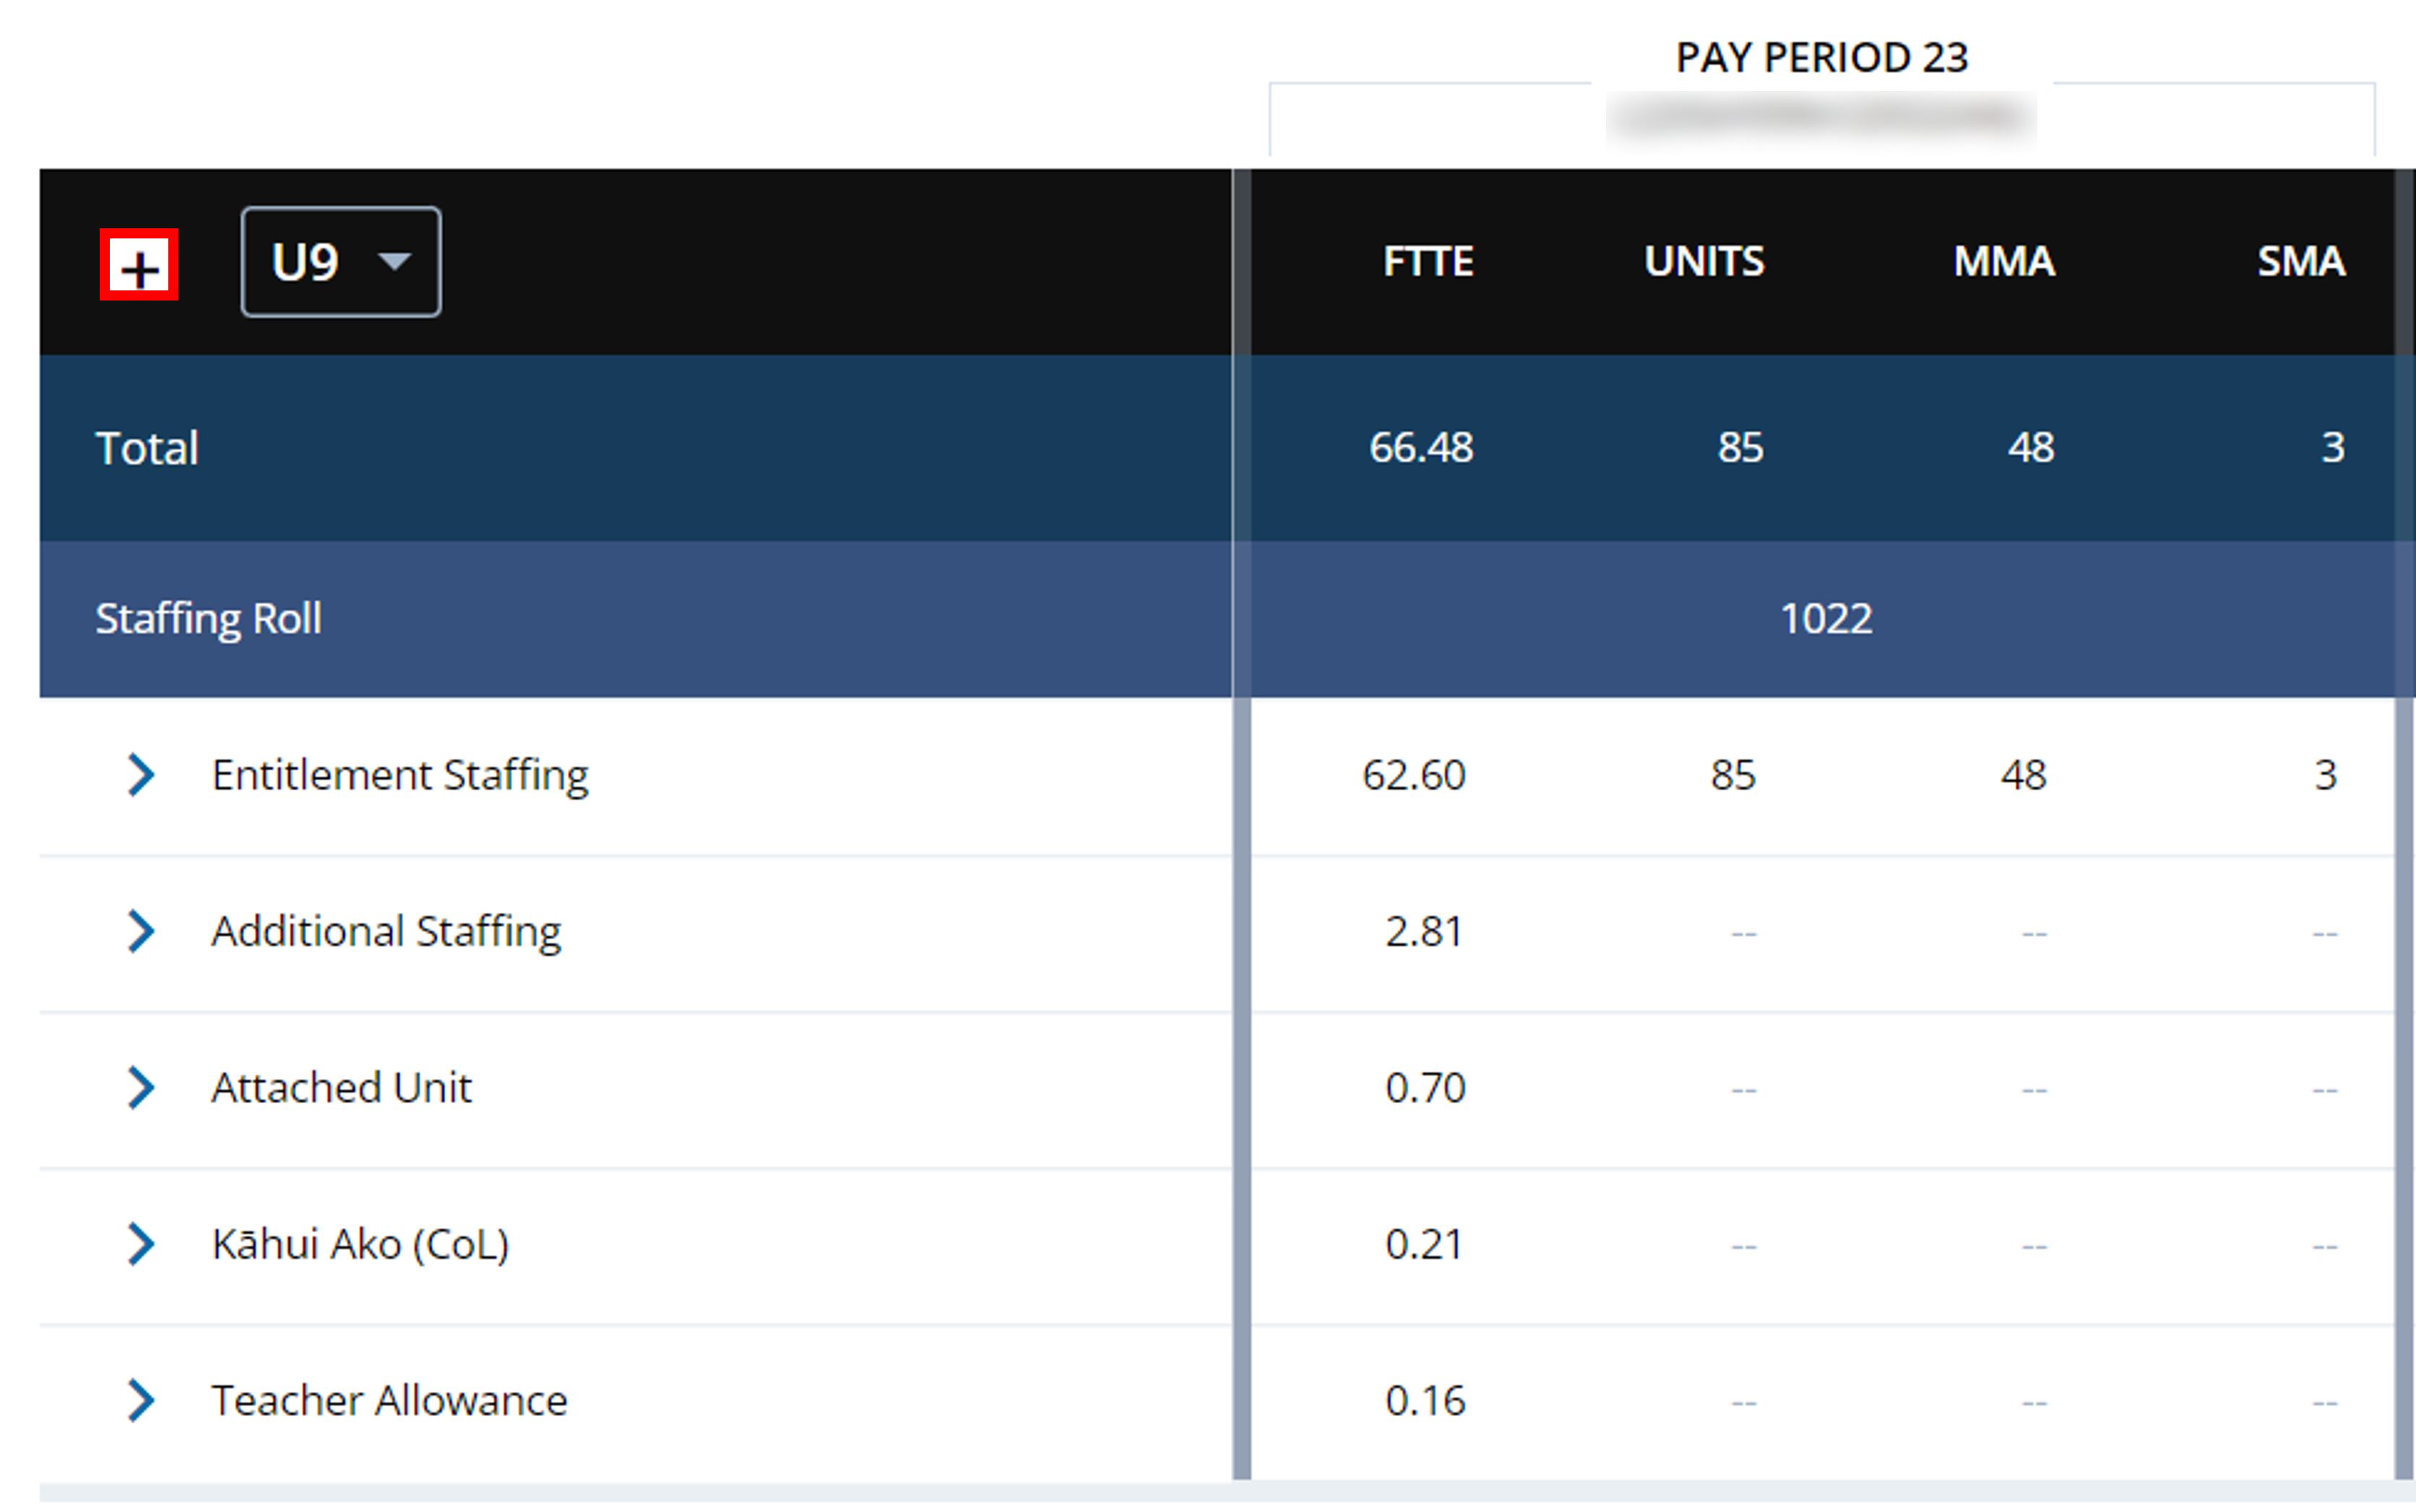Click the Total FTTE value 66.48
This screenshot has width=2416, height=1512.
tap(1421, 448)
